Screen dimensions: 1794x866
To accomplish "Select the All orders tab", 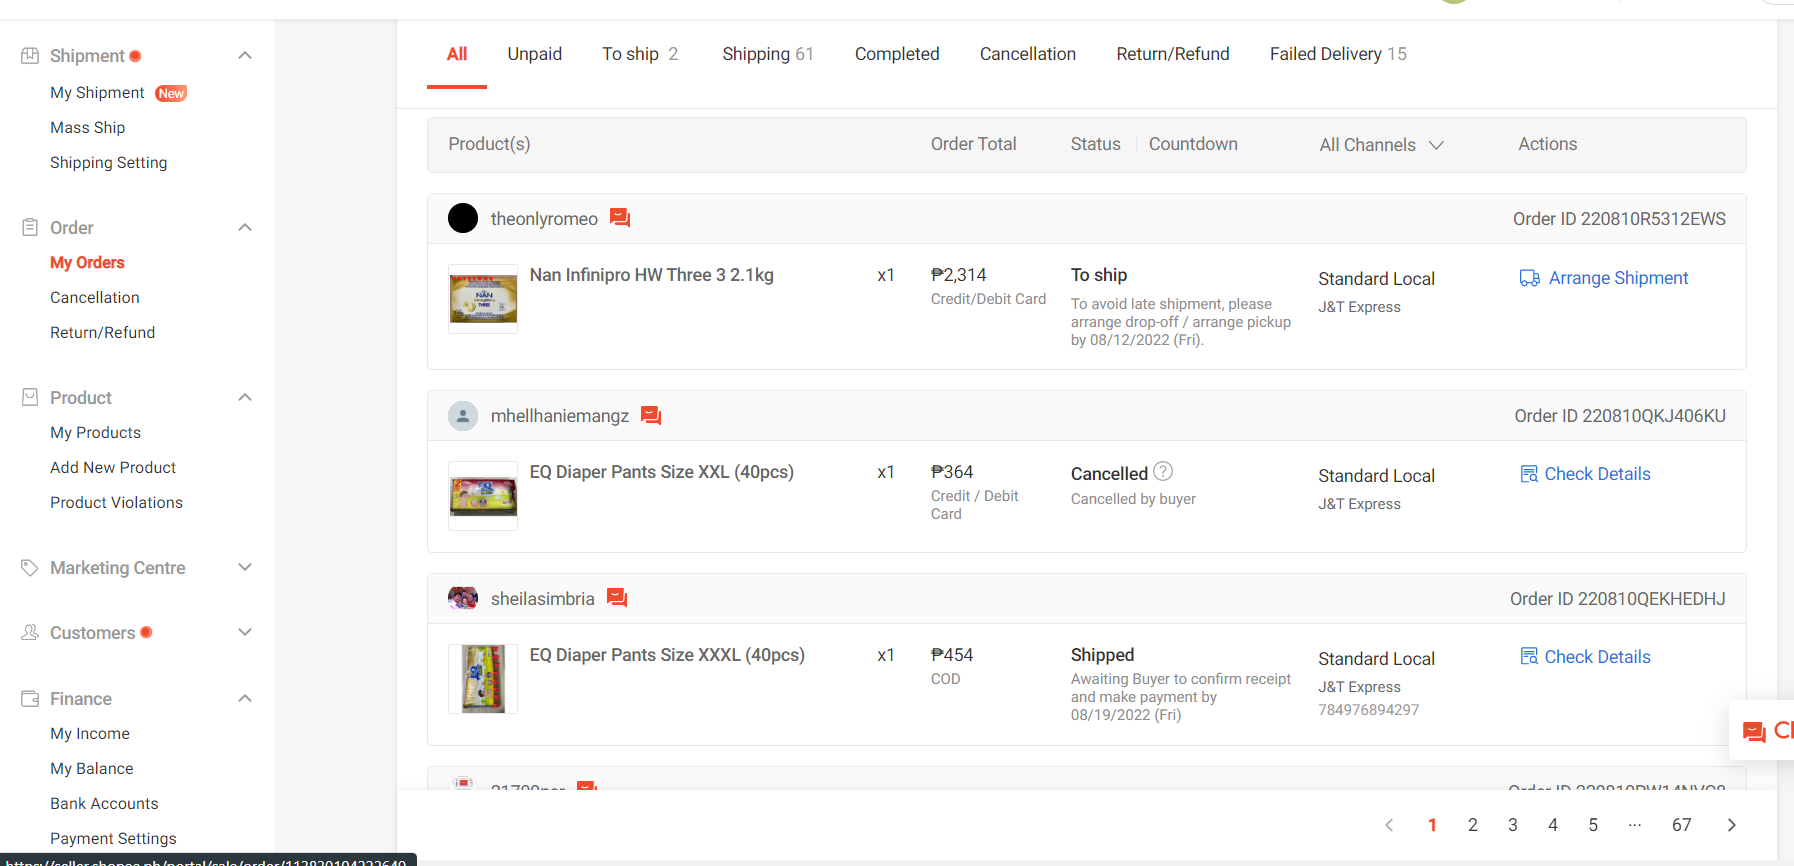I will click(x=457, y=54).
